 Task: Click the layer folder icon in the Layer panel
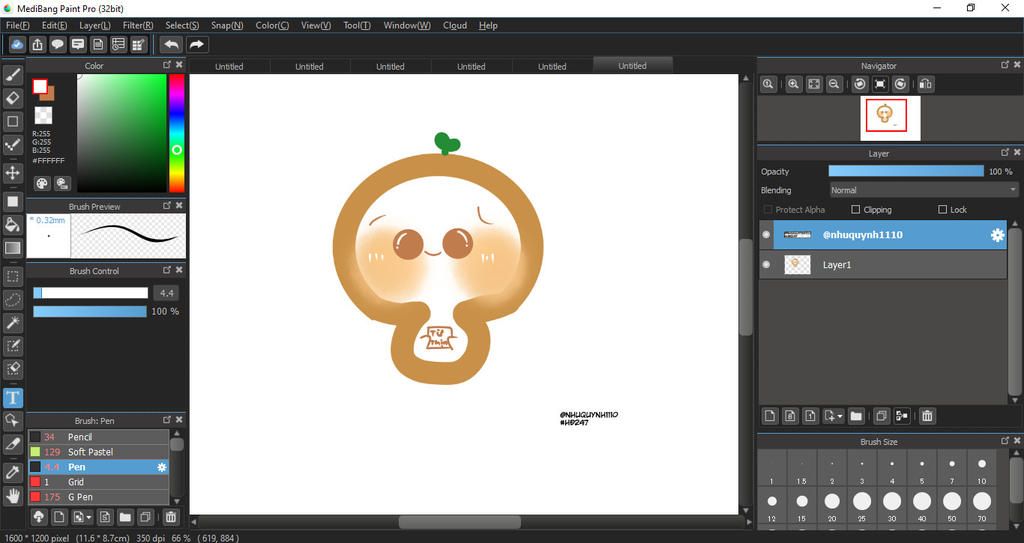pos(856,416)
